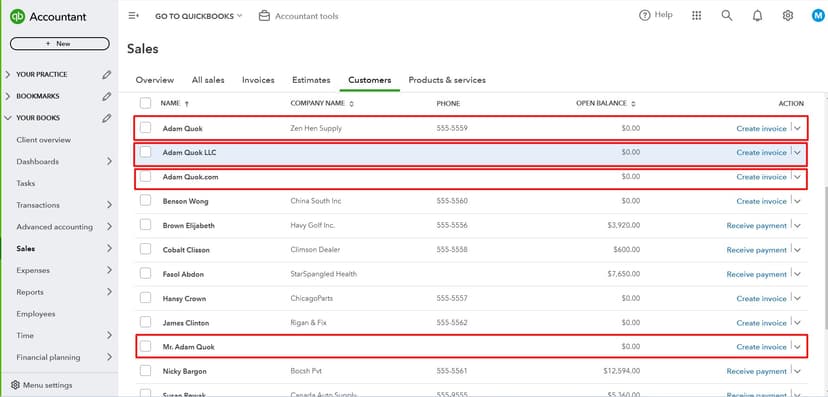Check the Benson Wong row checkbox
Screen dimensions: 828x397
click(146, 201)
